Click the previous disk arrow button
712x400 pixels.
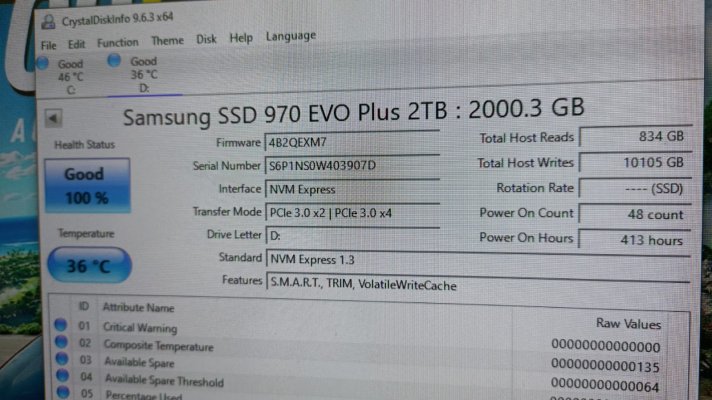[53, 119]
